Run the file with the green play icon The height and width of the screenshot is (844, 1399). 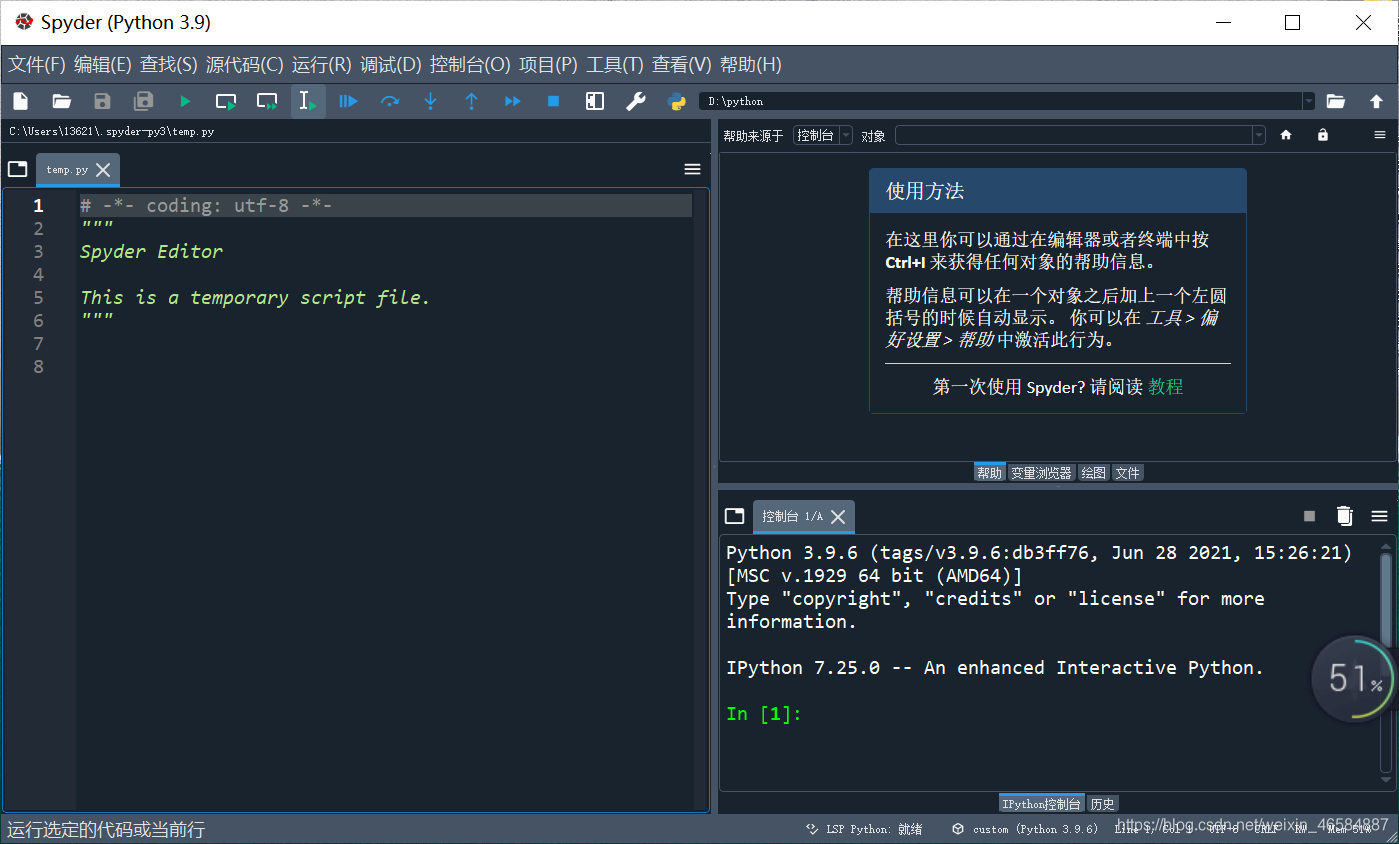point(185,101)
